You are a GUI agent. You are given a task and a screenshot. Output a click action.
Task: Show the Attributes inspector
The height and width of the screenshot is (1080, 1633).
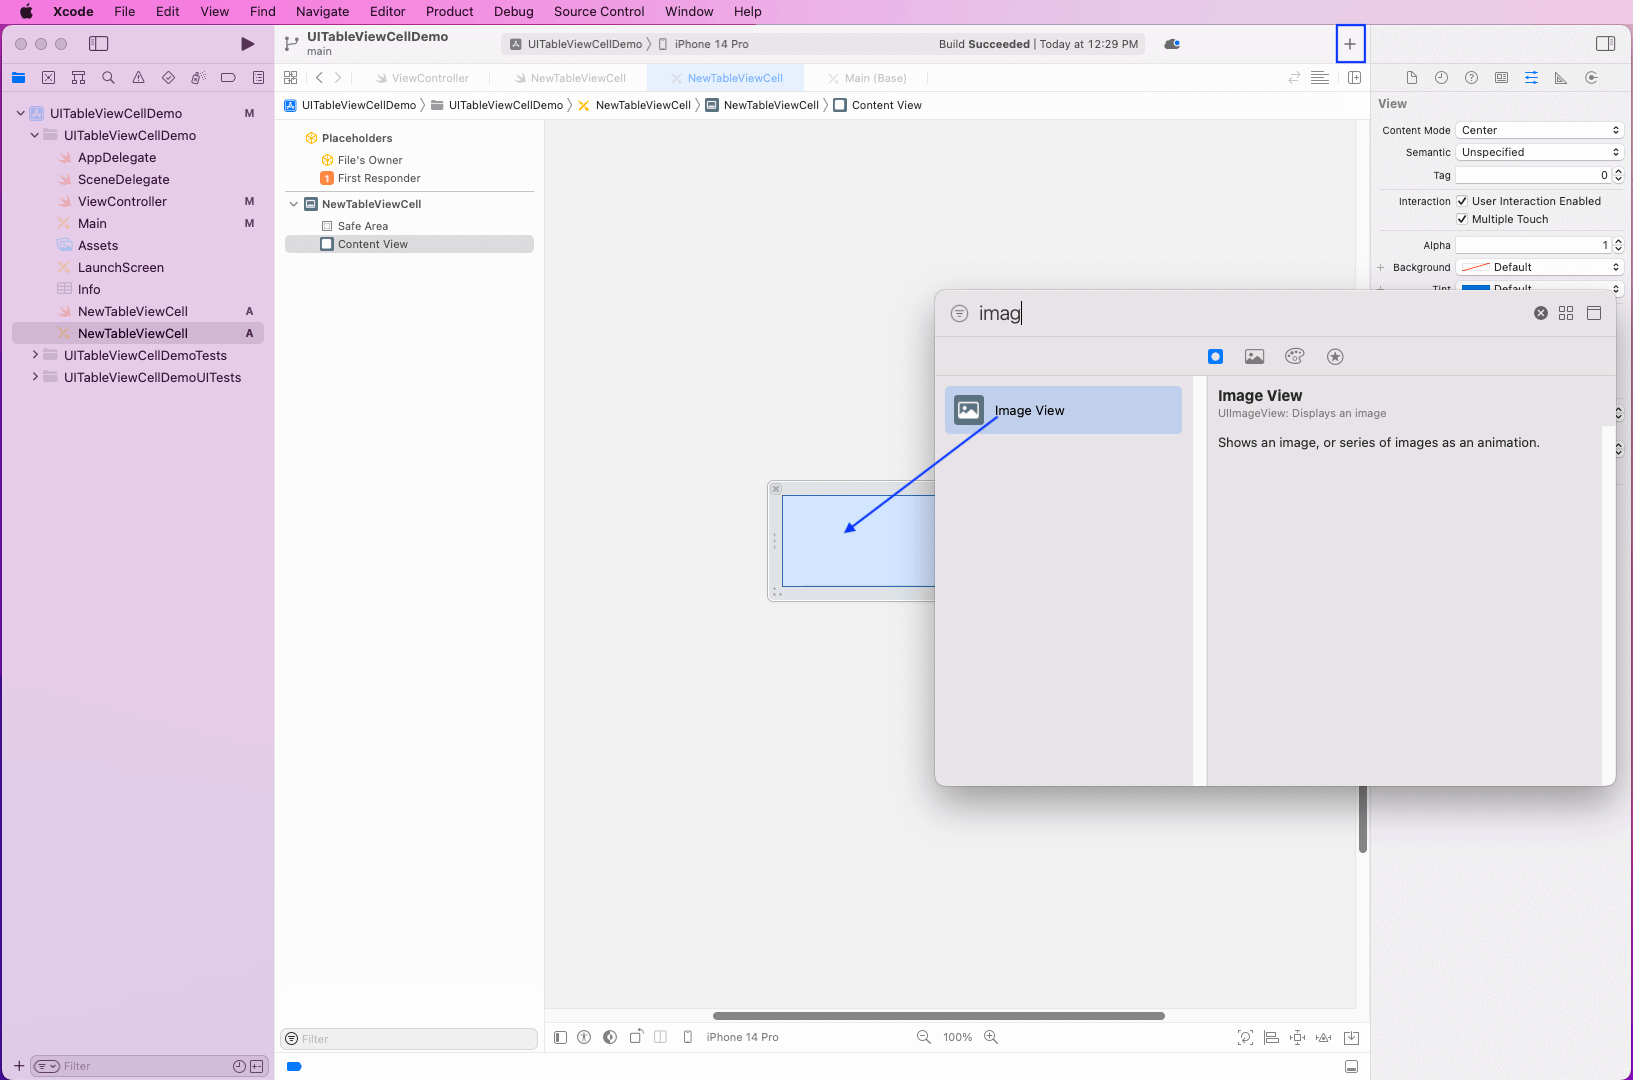click(1531, 78)
